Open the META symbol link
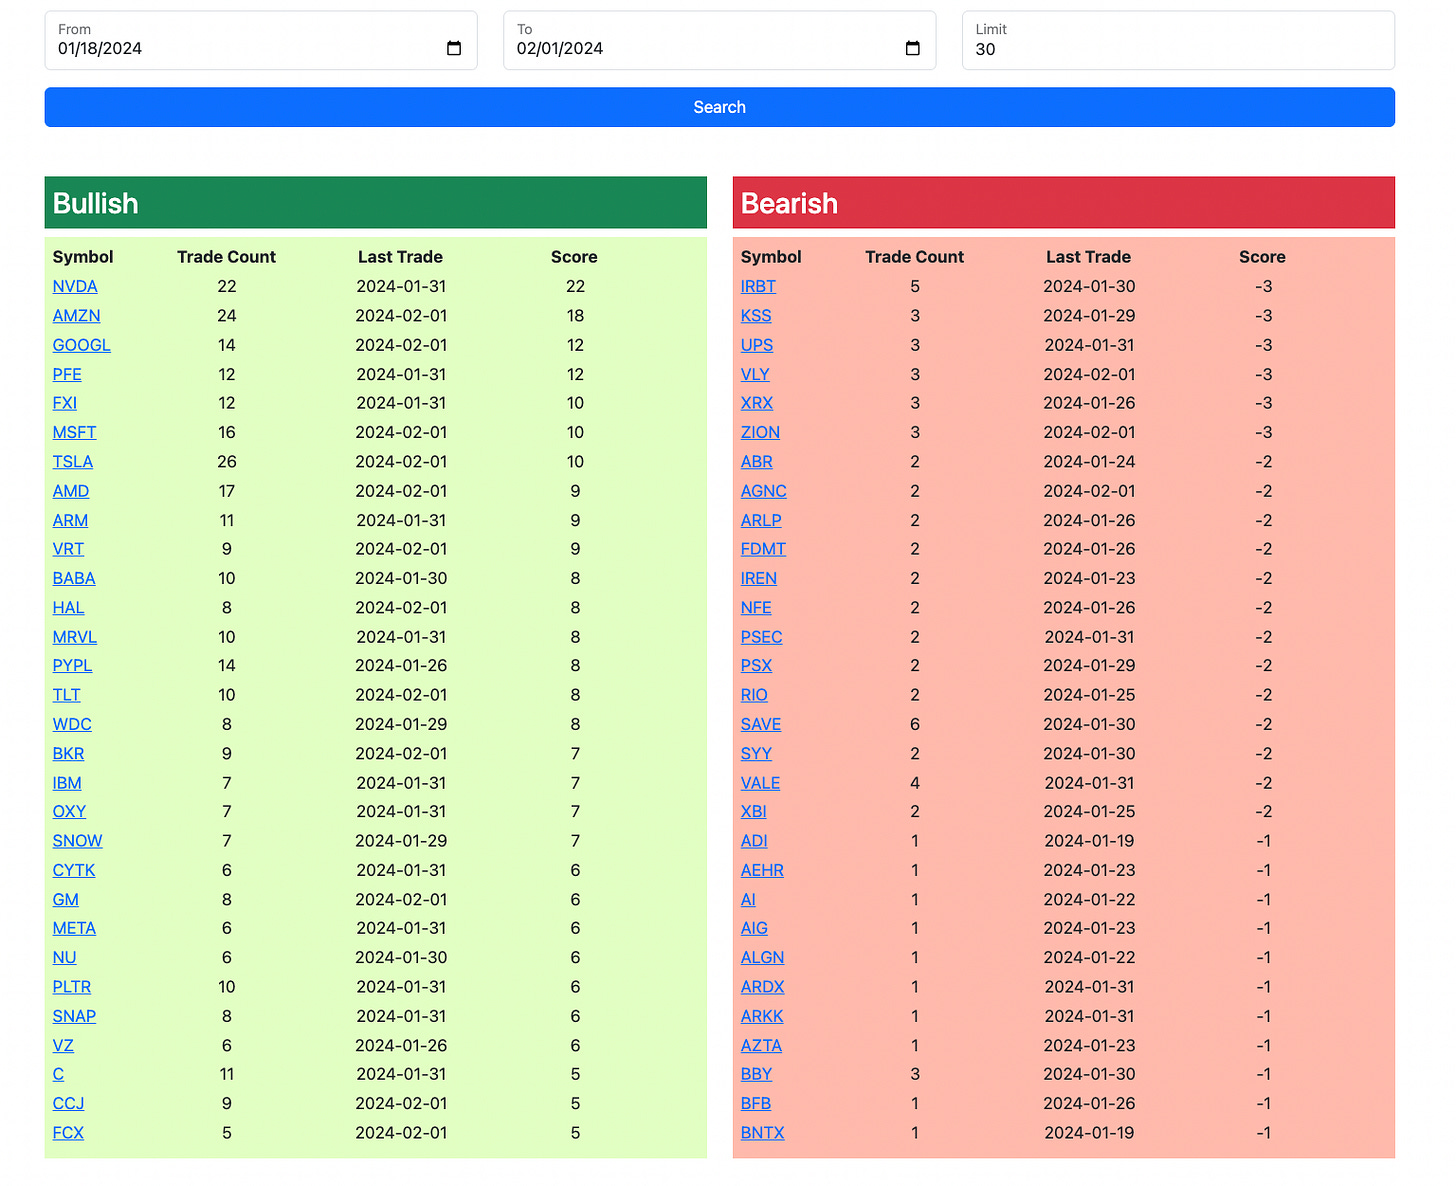This screenshot has width=1456, height=1186. click(75, 928)
